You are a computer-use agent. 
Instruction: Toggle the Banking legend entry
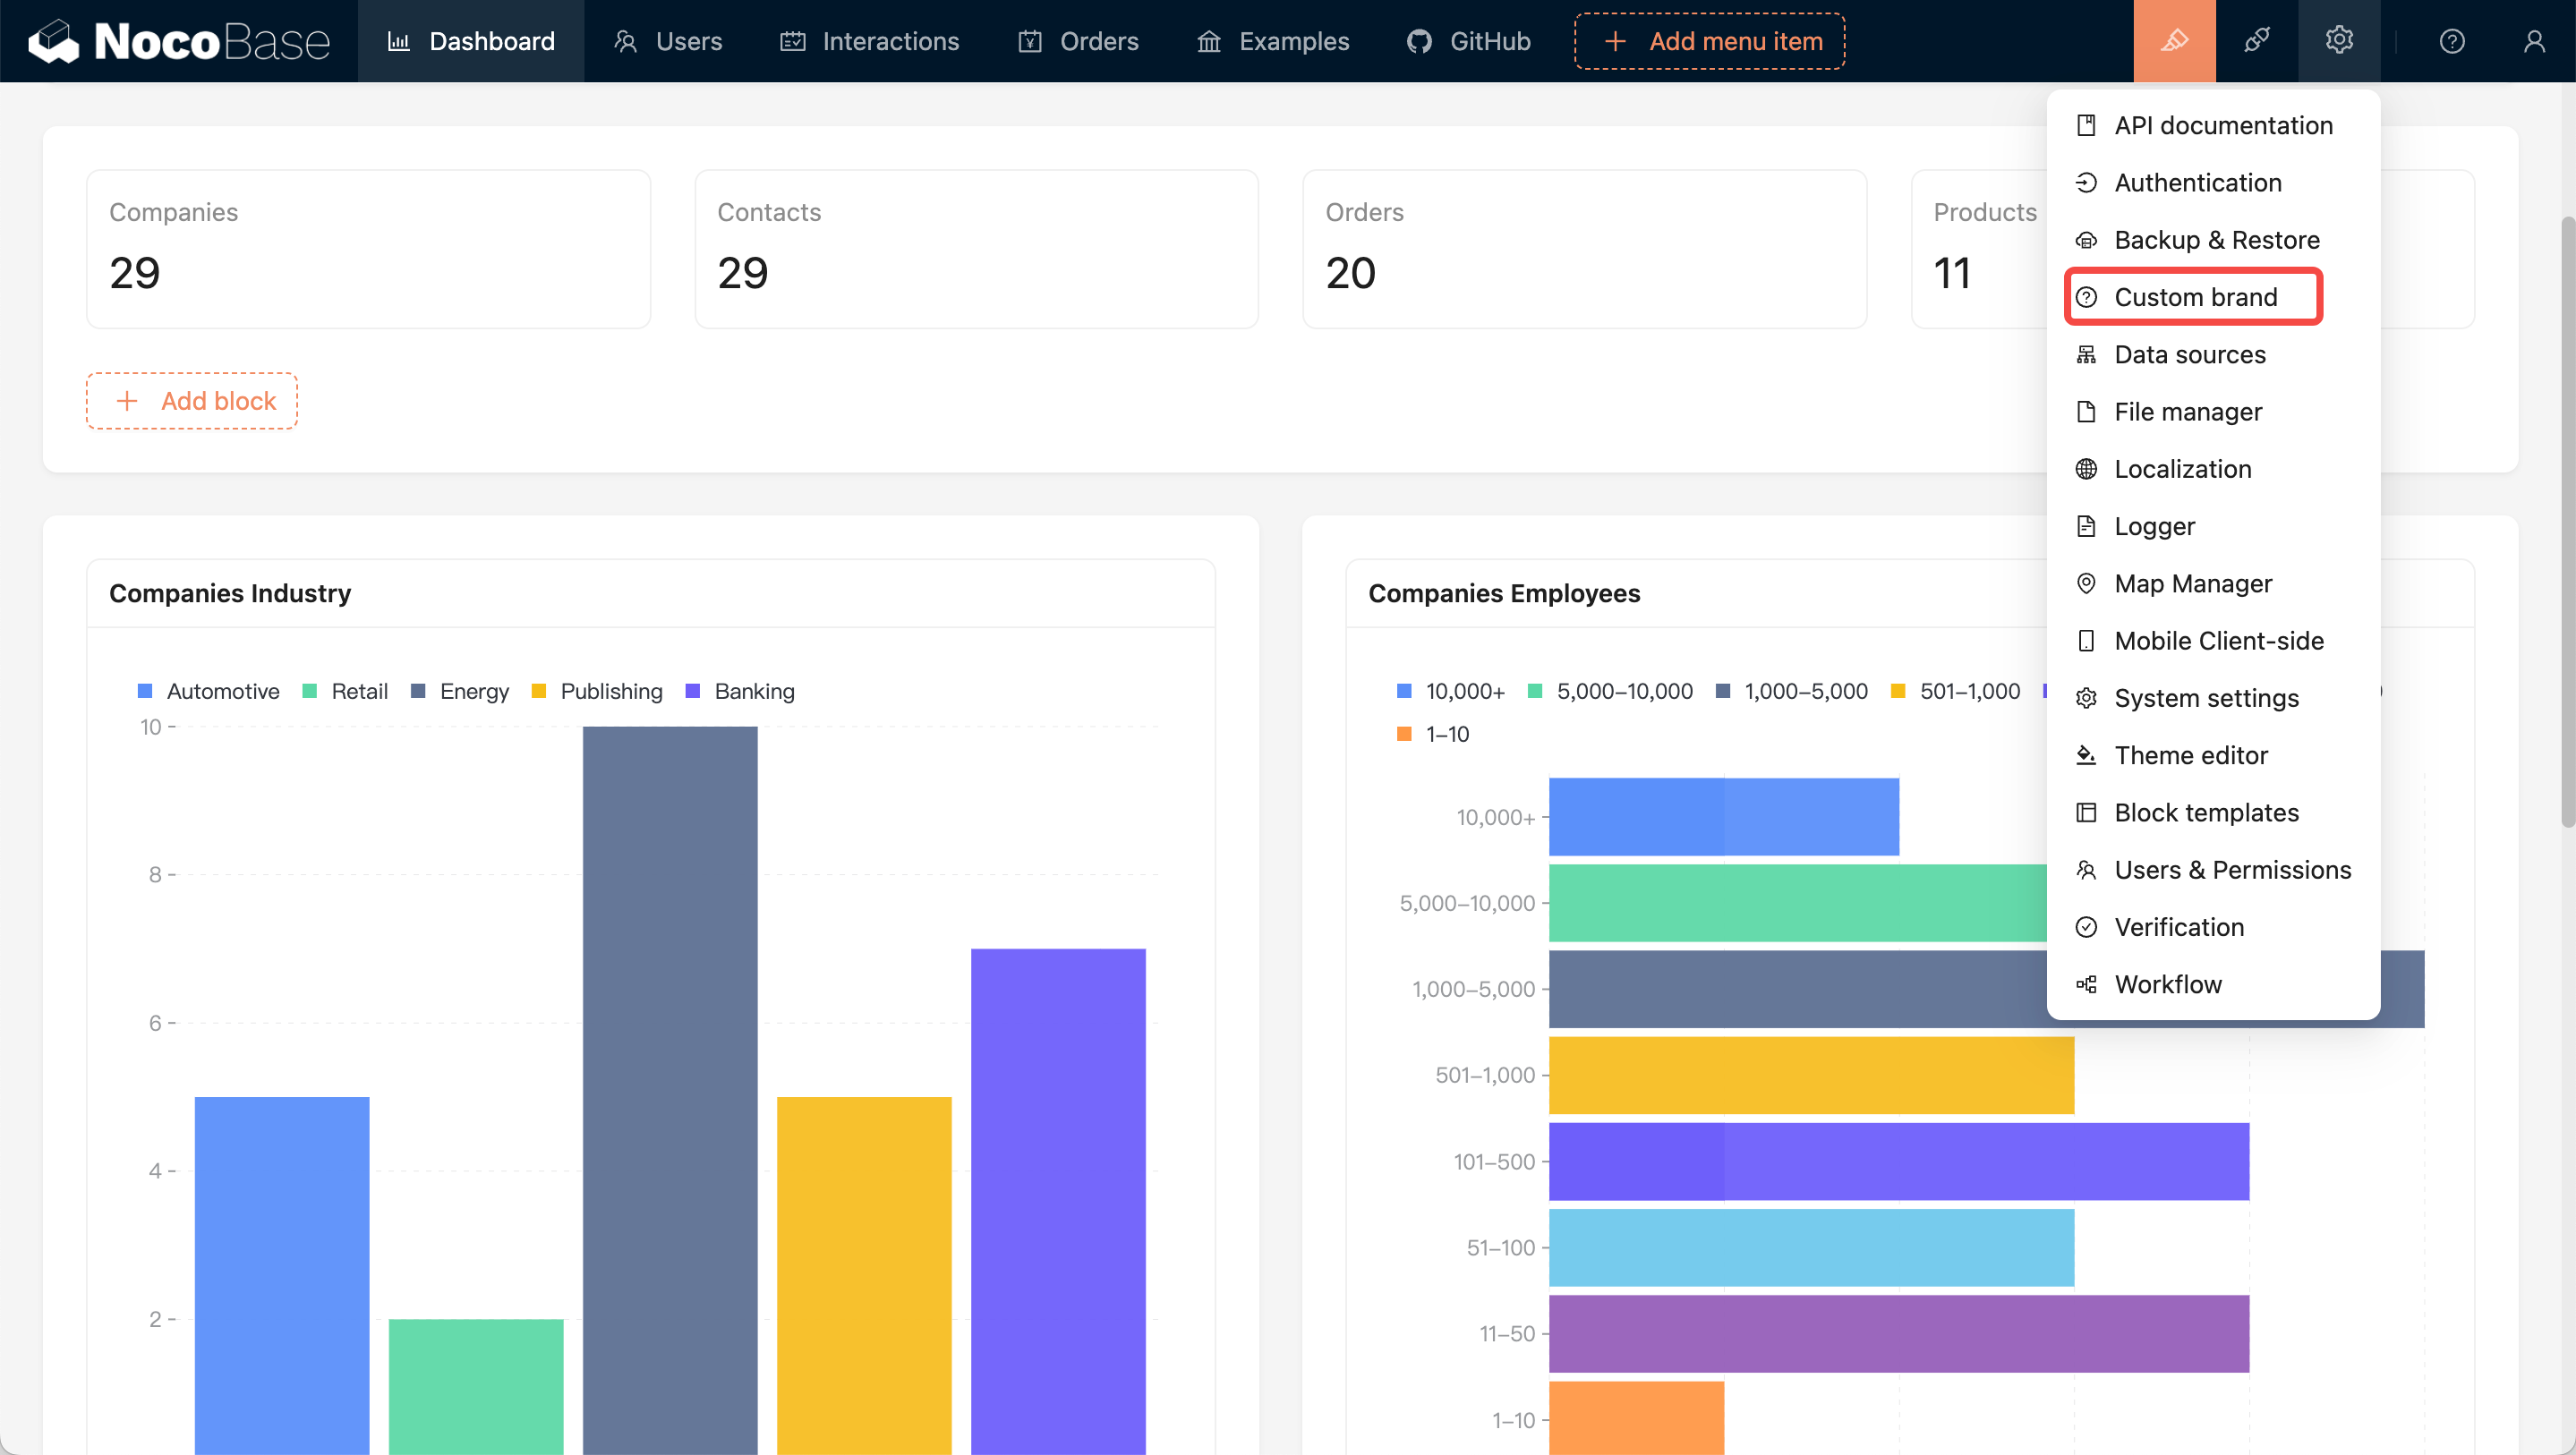pyautogui.click(x=753, y=691)
